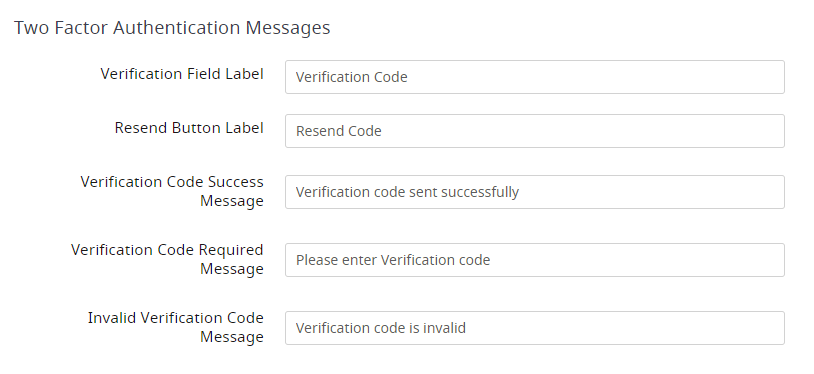This screenshot has height=374, width=814.
Task: Place cursor on 'Verification Code' placeholder text
Action: coord(351,77)
